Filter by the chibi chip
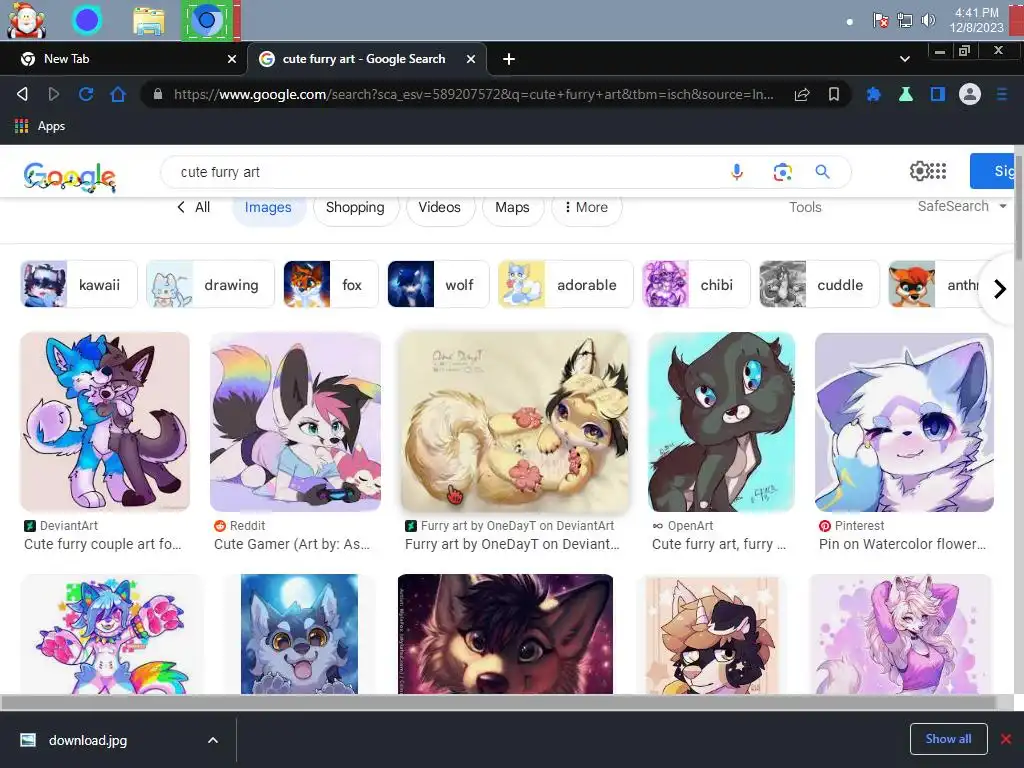 tap(696, 284)
